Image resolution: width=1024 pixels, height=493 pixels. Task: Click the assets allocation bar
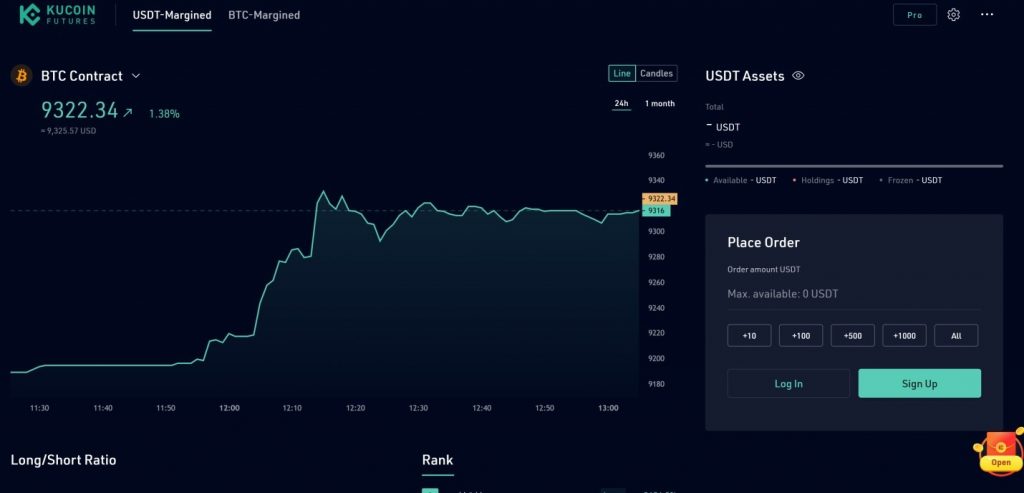(854, 166)
